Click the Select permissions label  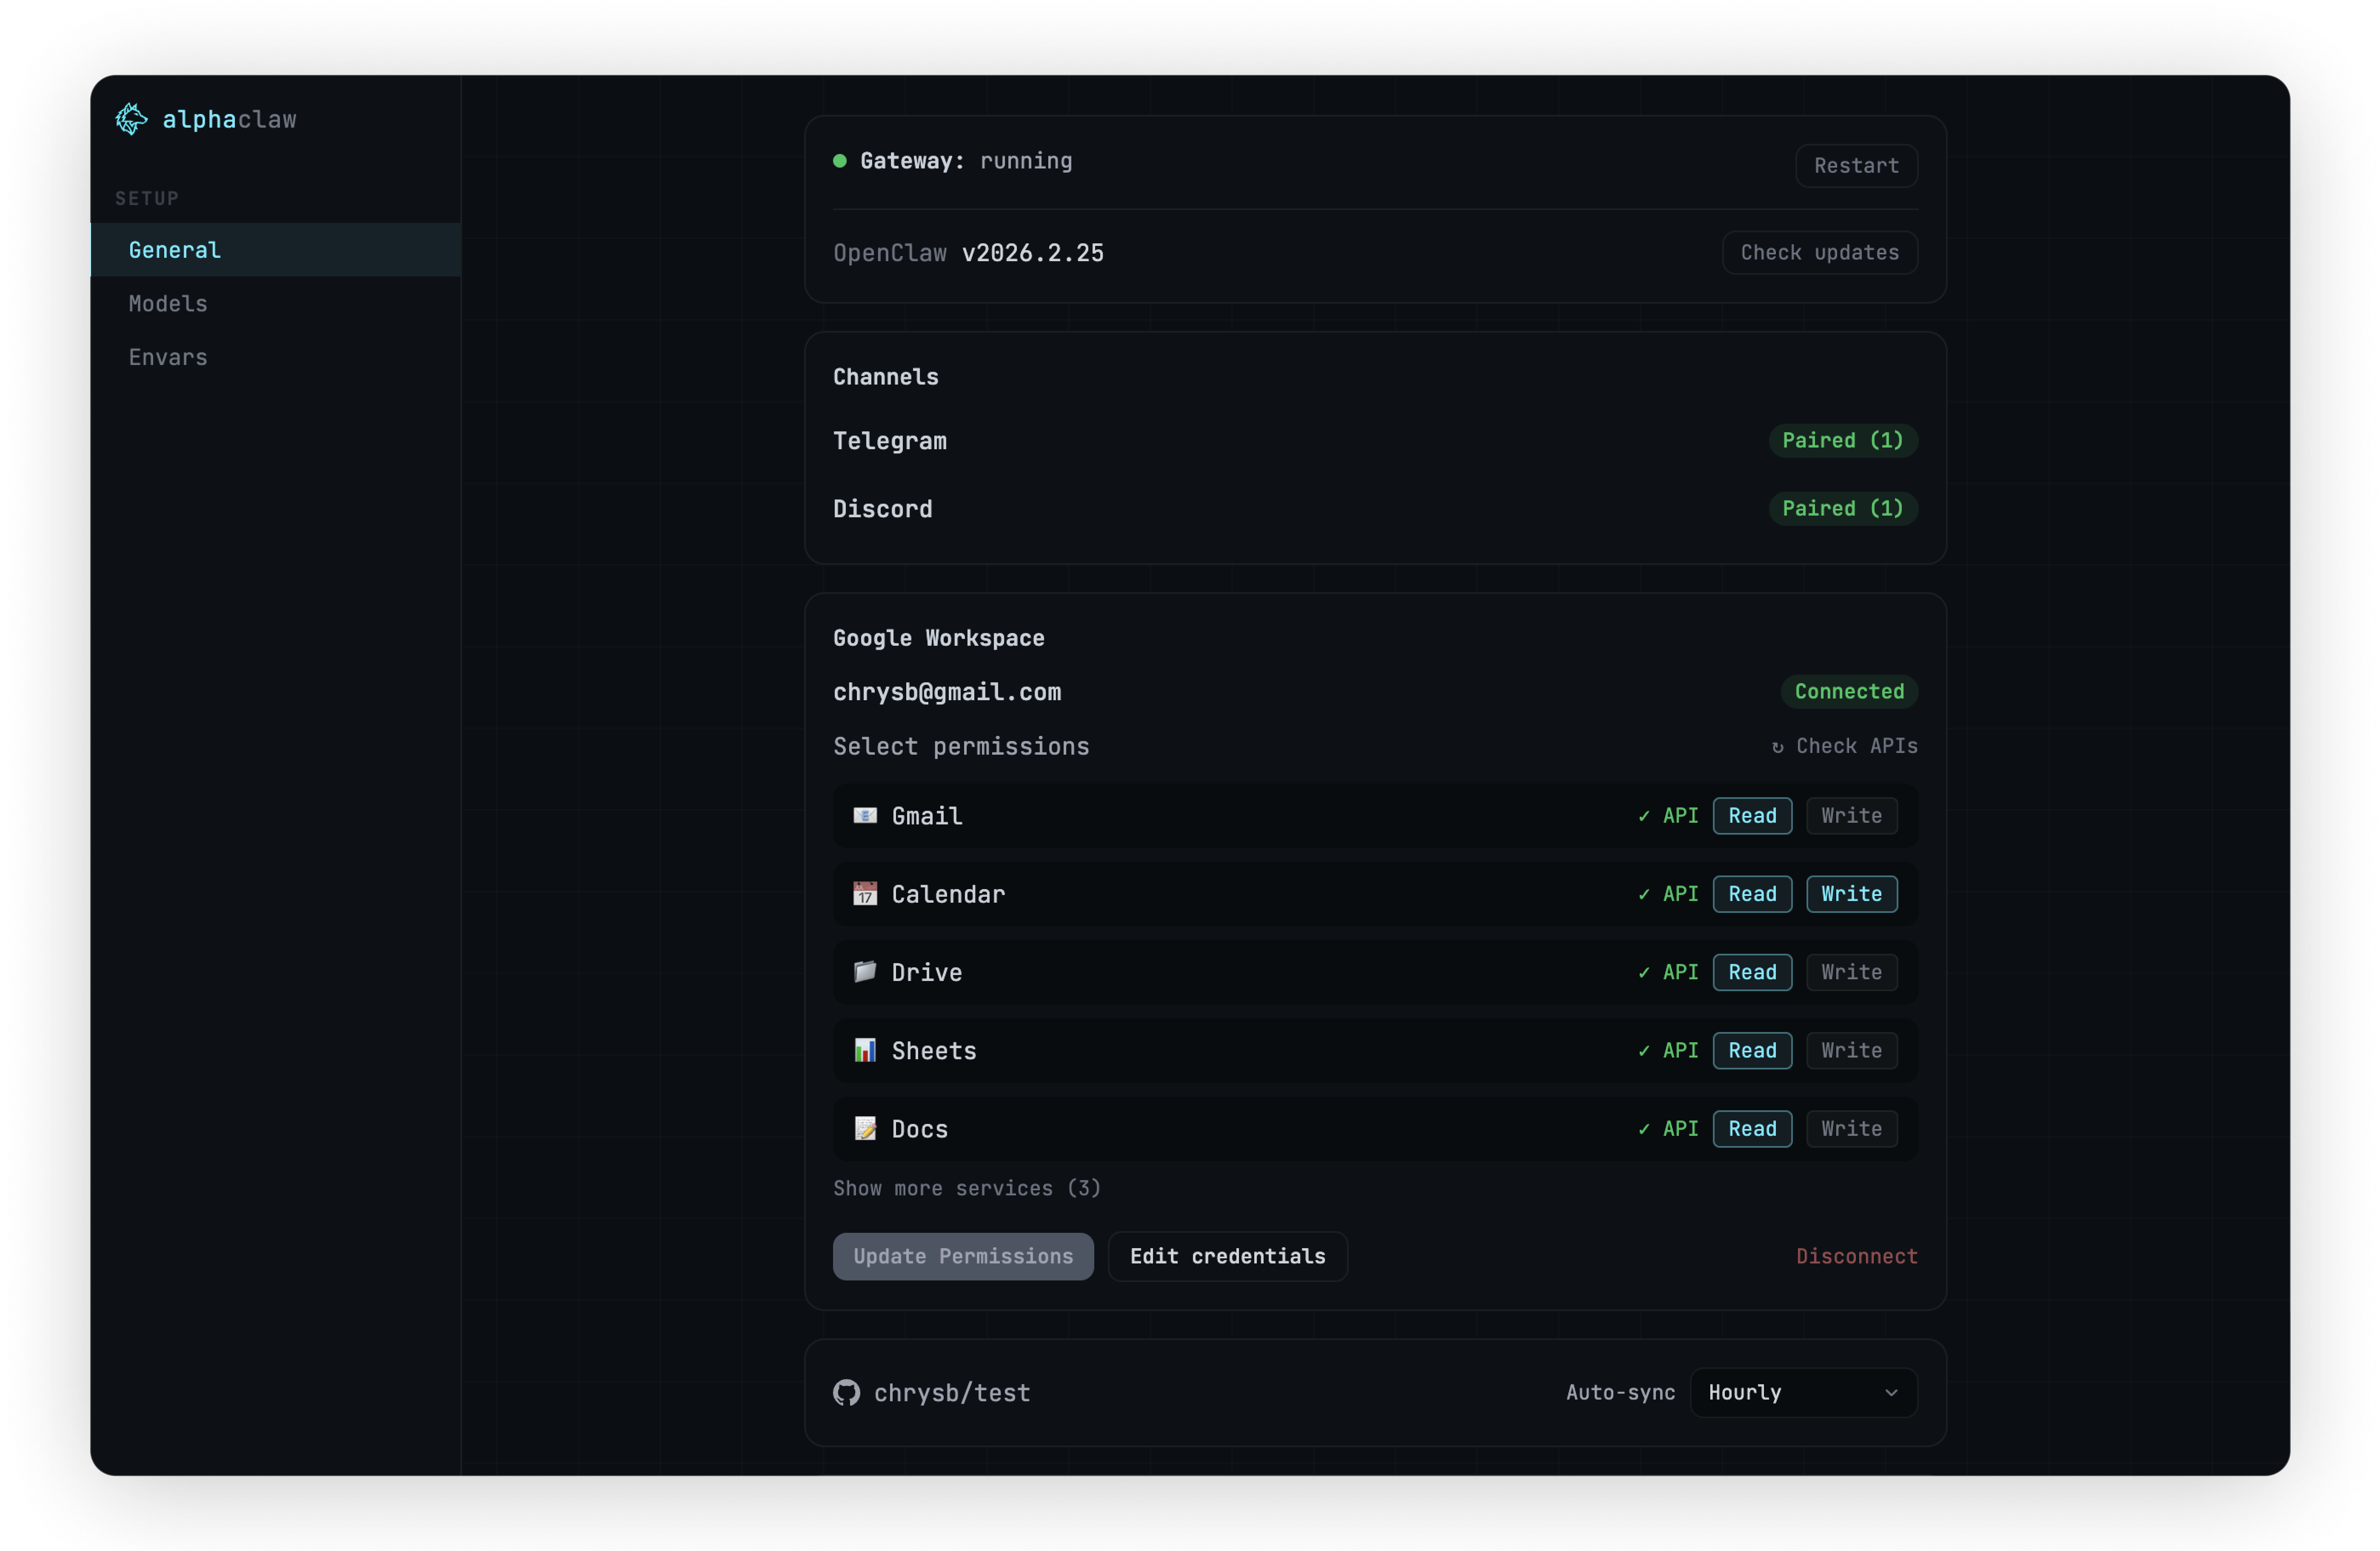pyautogui.click(x=961, y=747)
